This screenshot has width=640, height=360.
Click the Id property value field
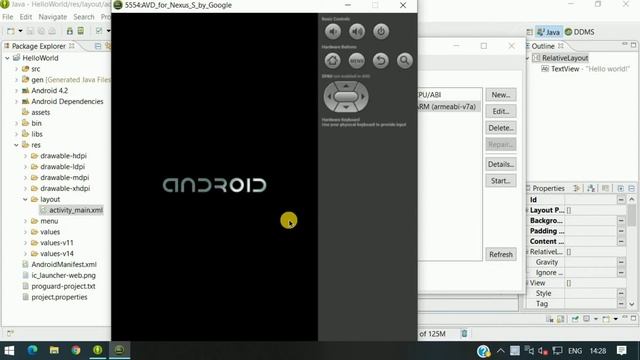click(x=590, y=200)
